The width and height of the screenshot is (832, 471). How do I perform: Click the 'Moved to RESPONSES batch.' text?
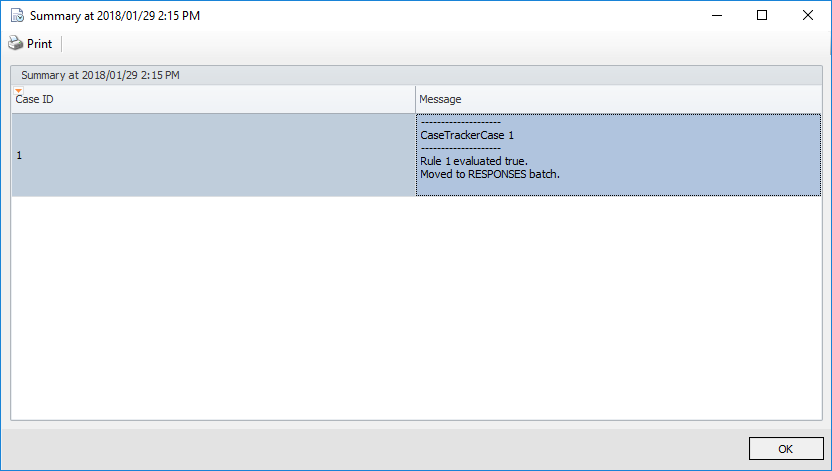click(x=489, y=174)
